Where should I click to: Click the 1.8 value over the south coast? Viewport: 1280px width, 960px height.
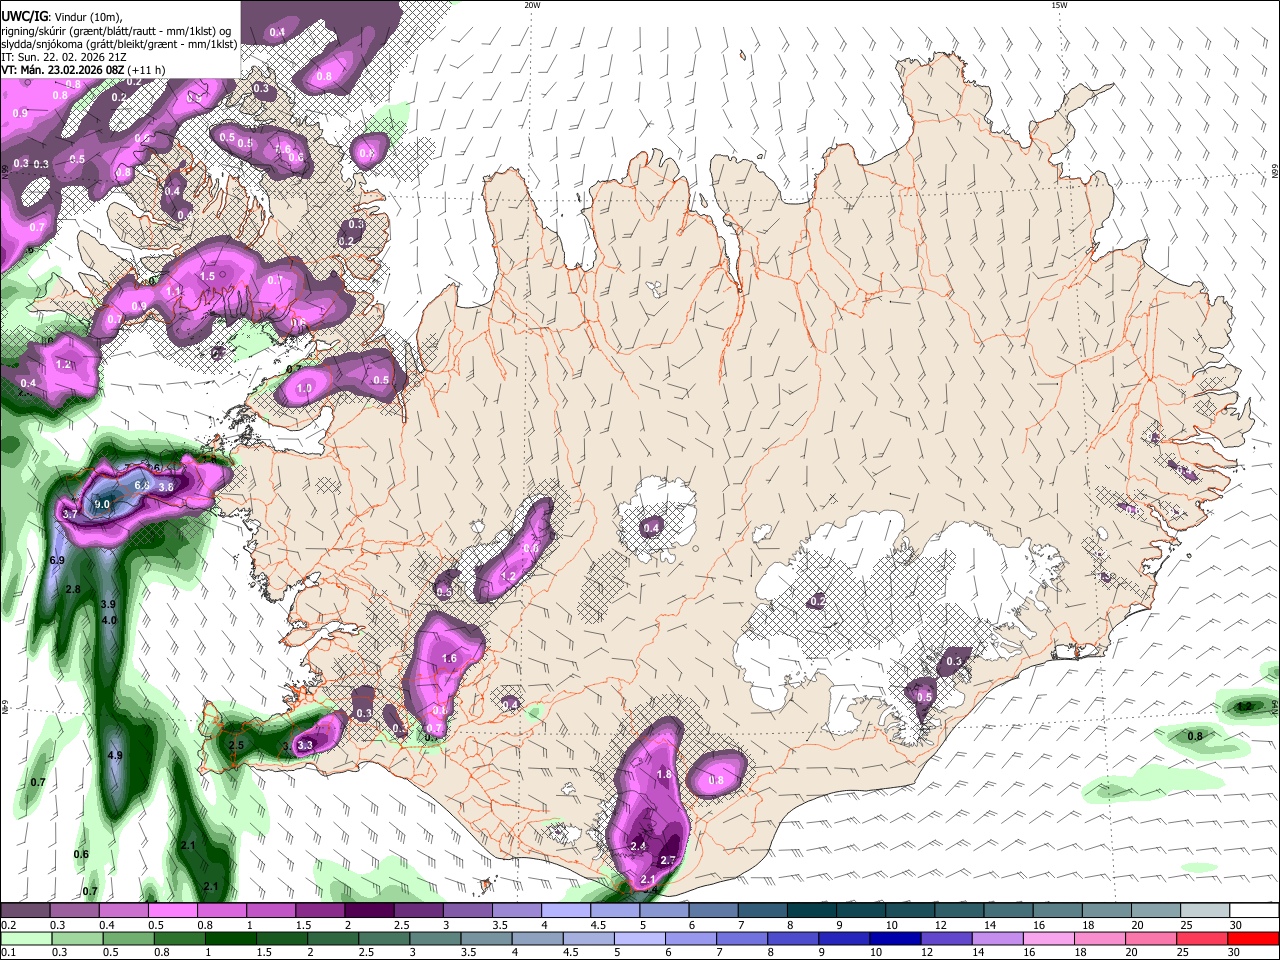tap(664, 775)
